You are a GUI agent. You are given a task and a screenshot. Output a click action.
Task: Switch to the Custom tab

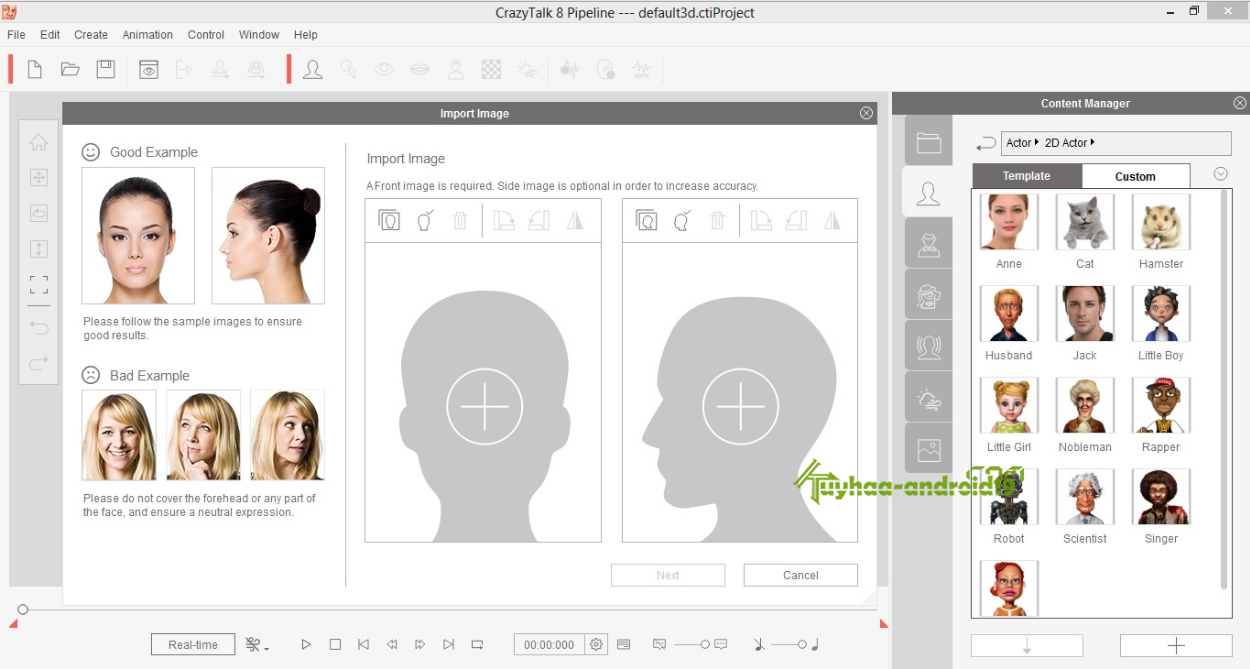click(1136, 176)
